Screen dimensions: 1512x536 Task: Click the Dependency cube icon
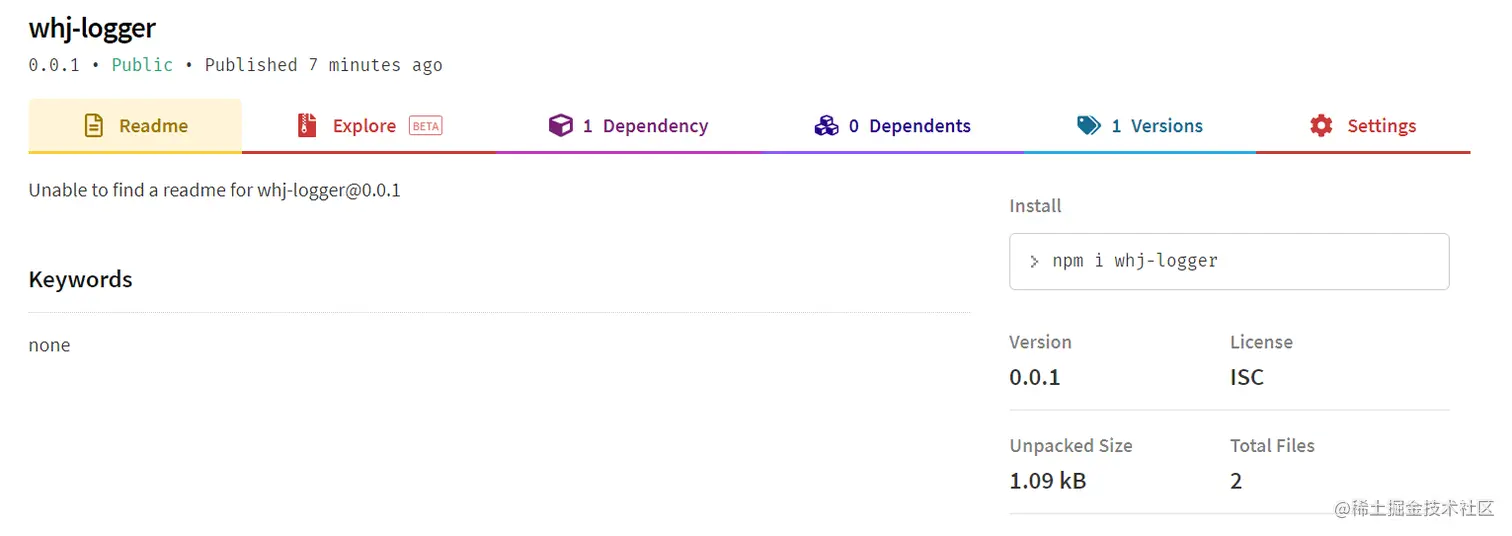coord(560,126)
